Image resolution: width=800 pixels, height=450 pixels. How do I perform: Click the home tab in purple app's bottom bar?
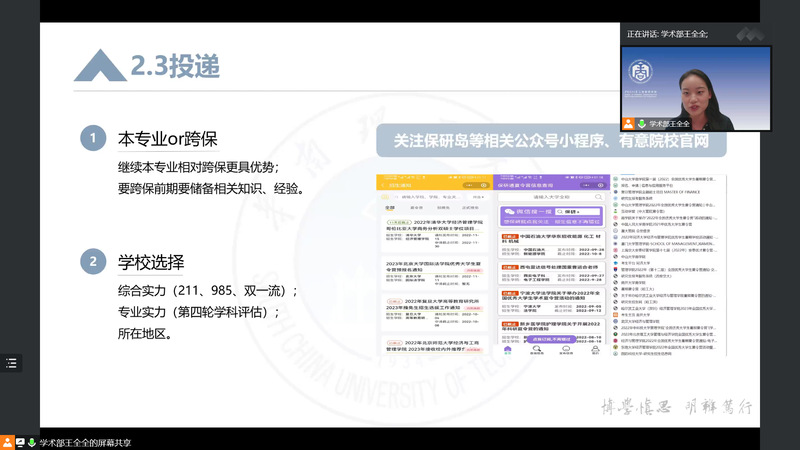click(x=508, y=351)
